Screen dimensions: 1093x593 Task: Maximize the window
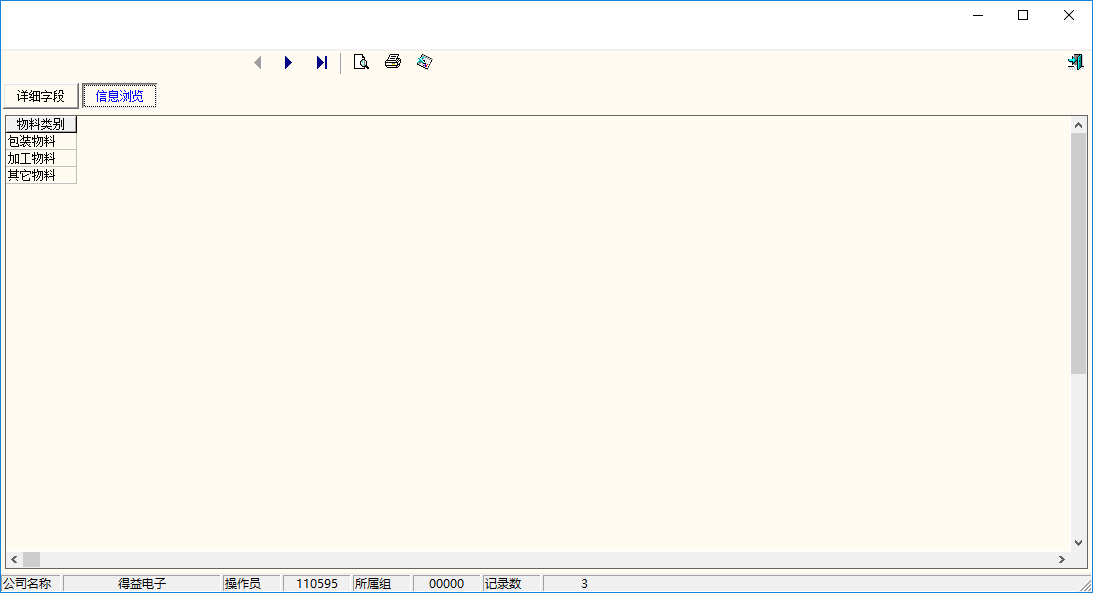pyautogui.click(x=1023, y=15)
